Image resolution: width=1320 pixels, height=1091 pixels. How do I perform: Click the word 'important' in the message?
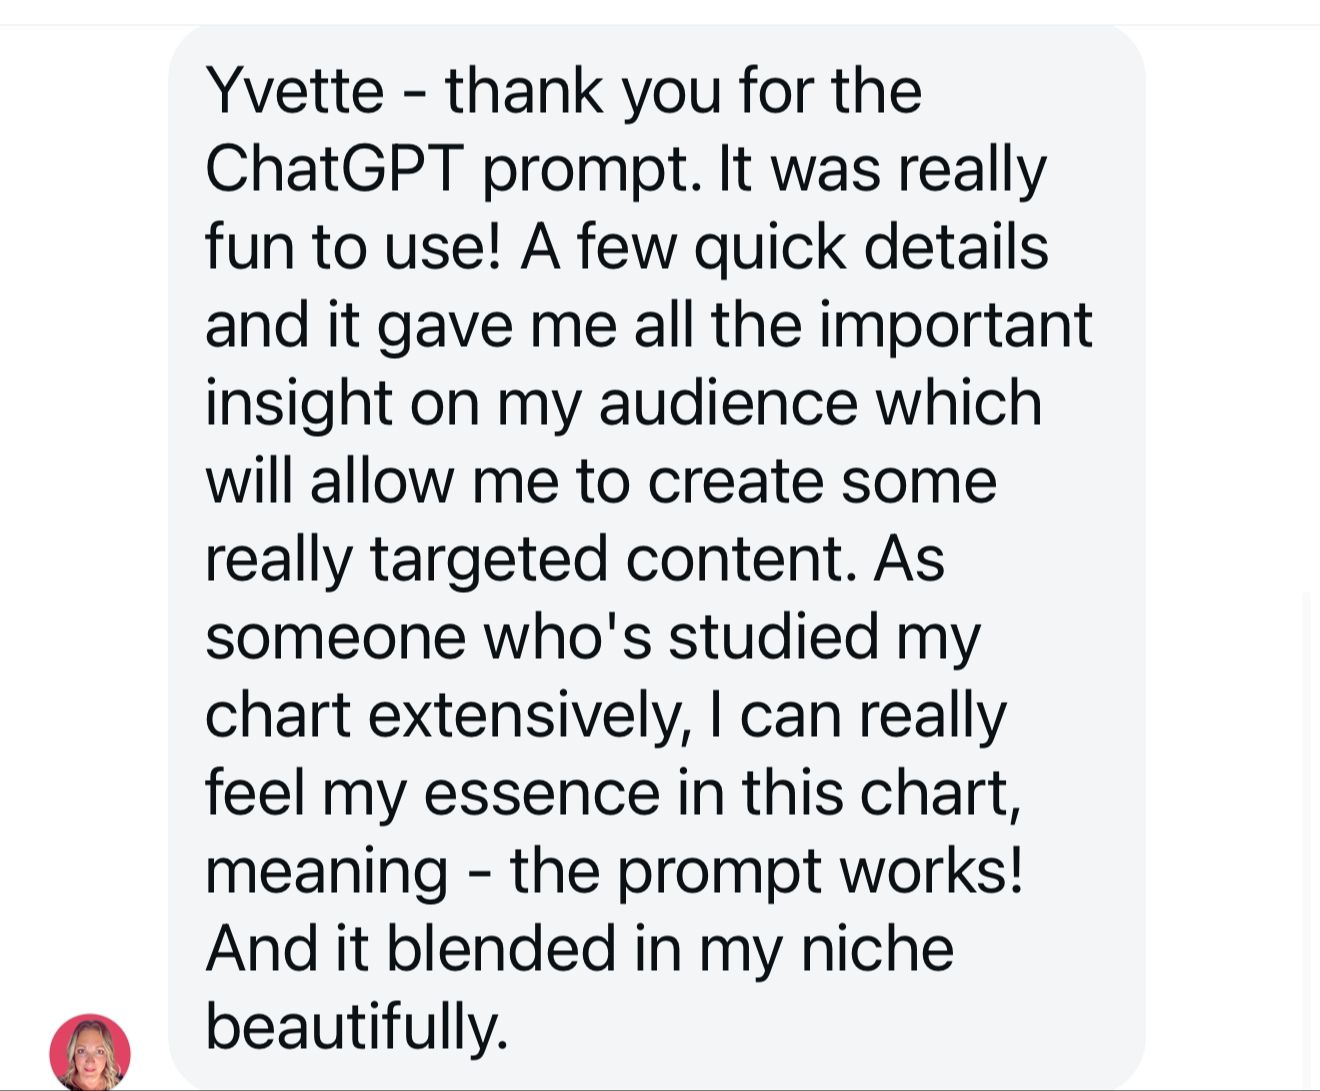coord(955,325)
